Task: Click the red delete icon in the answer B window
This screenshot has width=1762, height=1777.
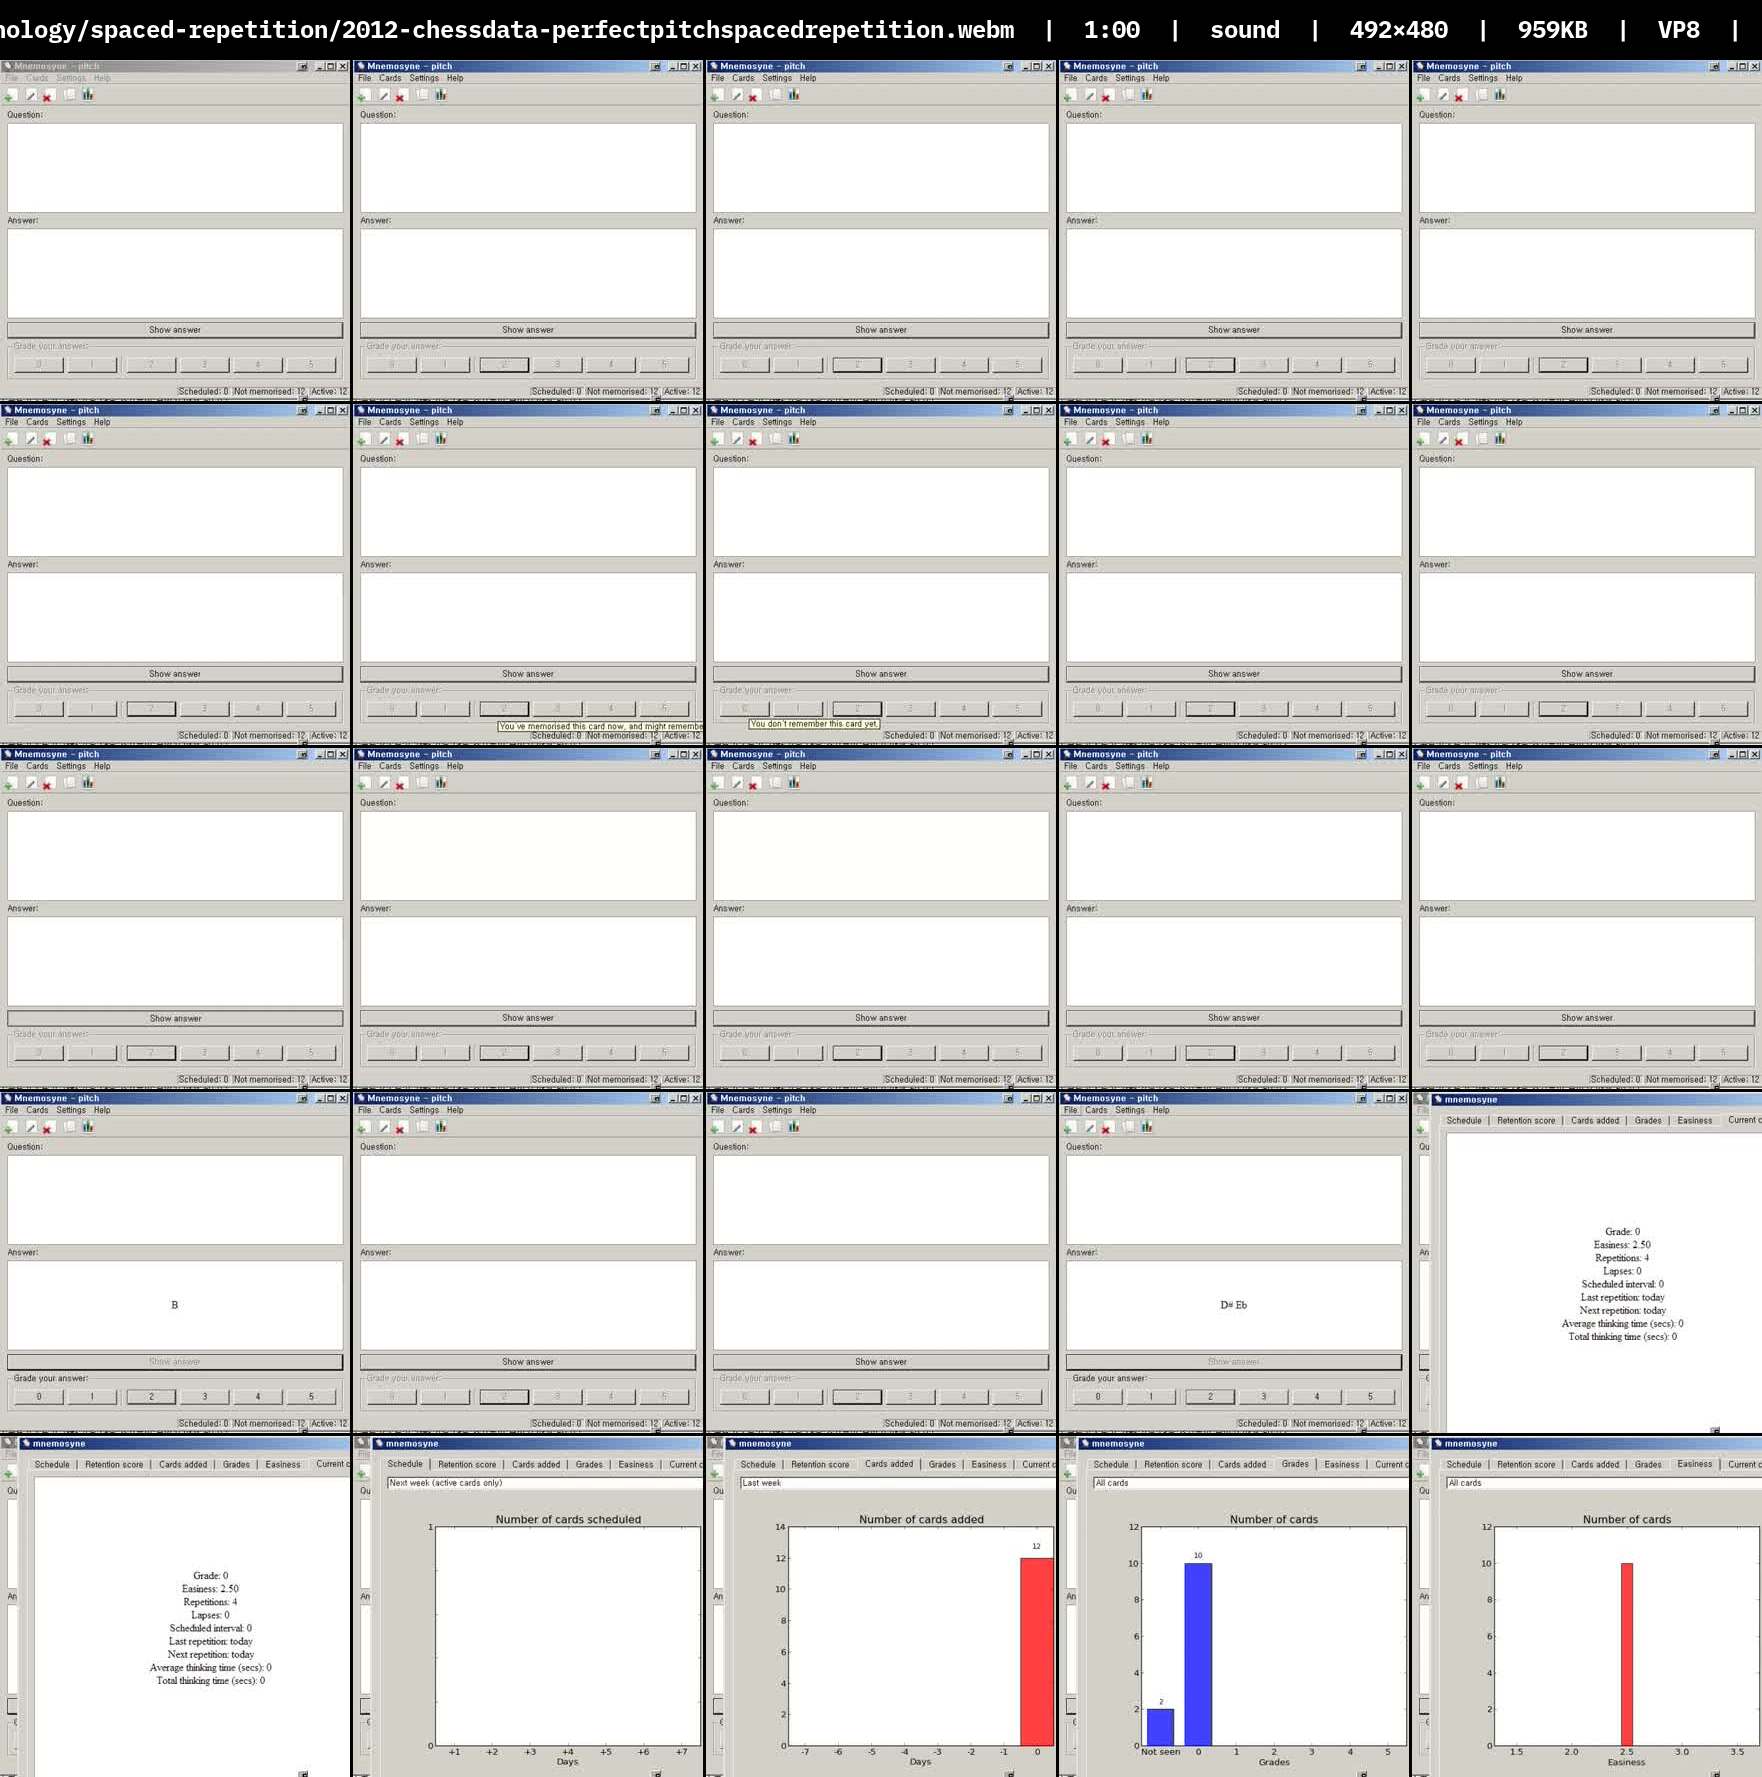Action: pos(48,1128)
